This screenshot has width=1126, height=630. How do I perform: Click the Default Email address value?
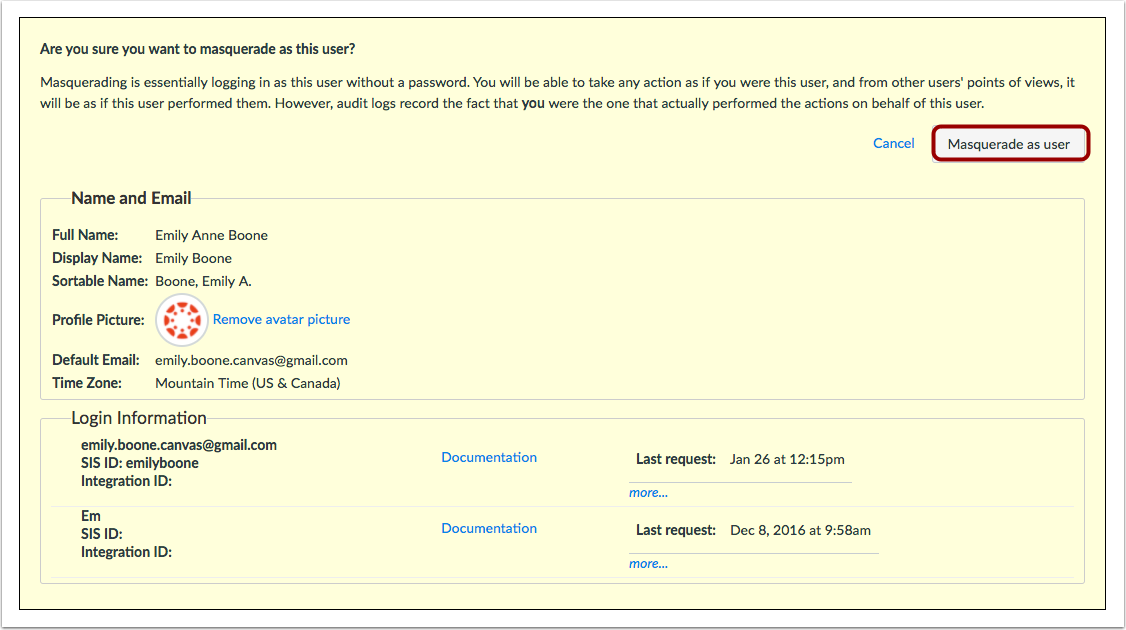coord(251,360)
